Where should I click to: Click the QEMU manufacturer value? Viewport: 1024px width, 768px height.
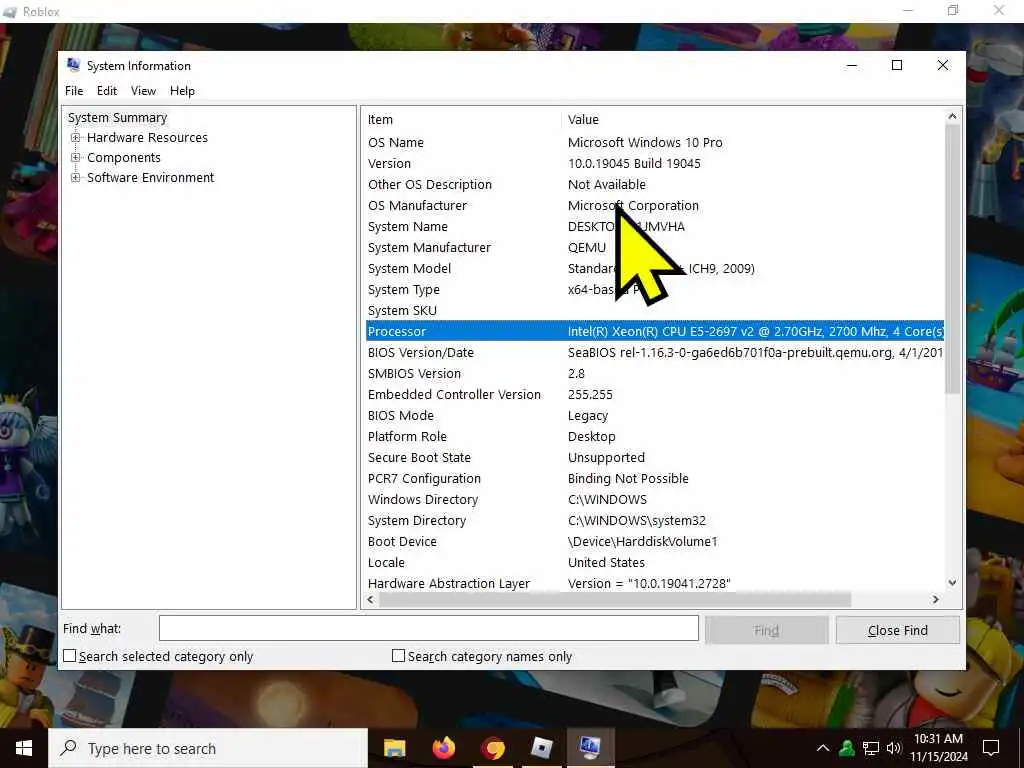point(586,248)
